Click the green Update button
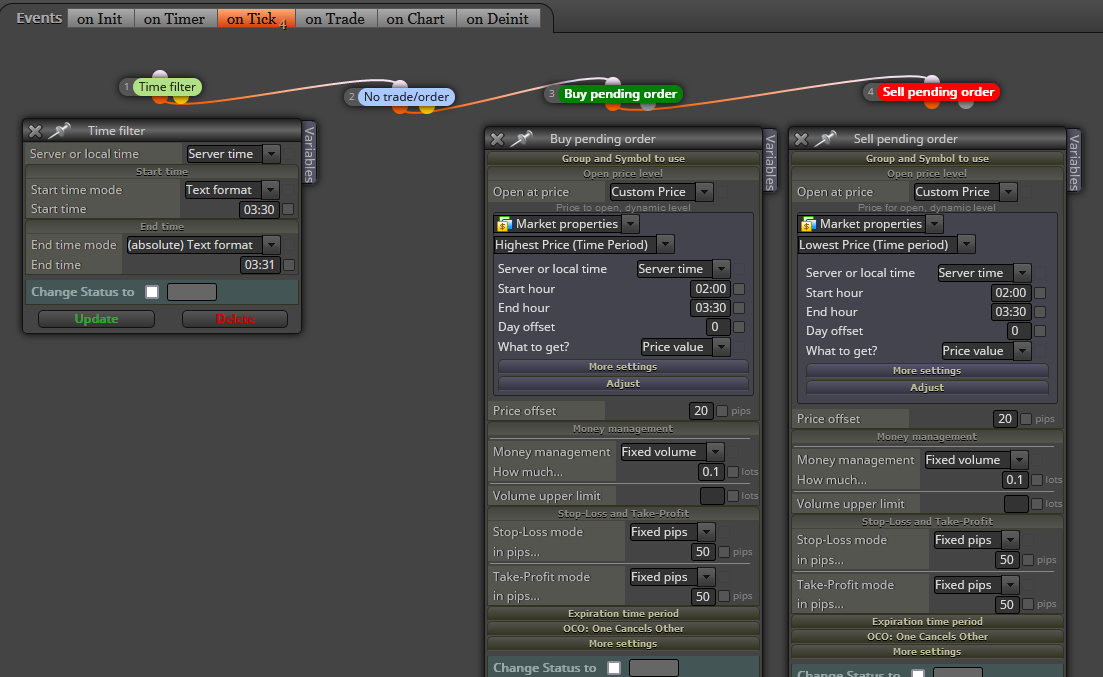This screenshot has height=677, width=1103. click(x=96, y=319)
